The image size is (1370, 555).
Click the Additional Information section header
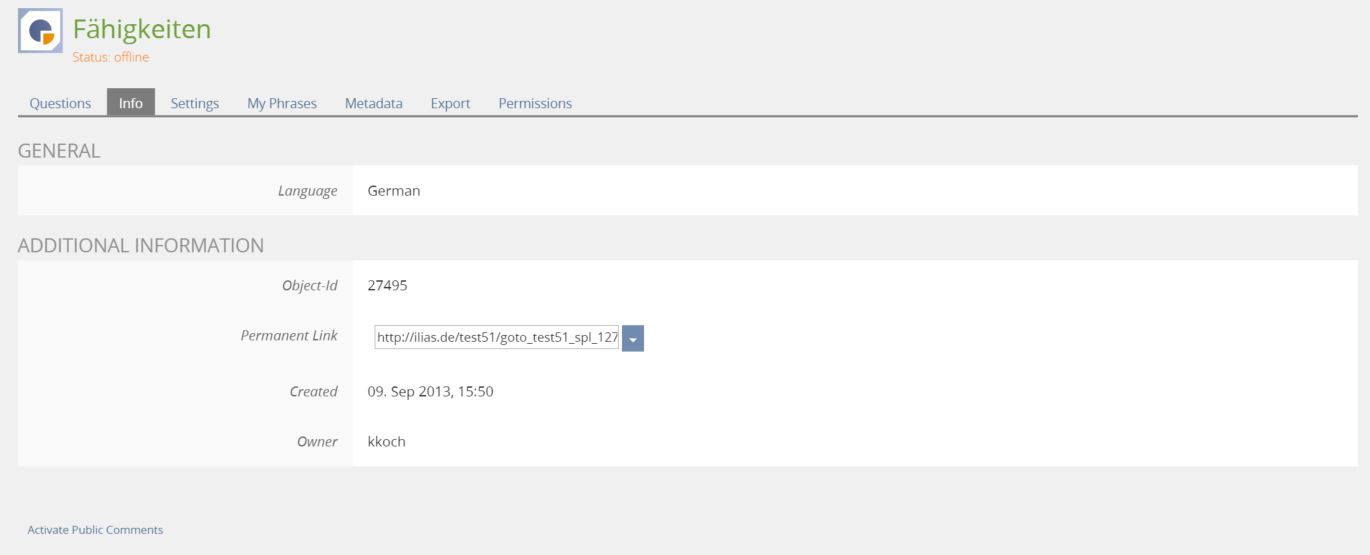(x=141, y=245)
